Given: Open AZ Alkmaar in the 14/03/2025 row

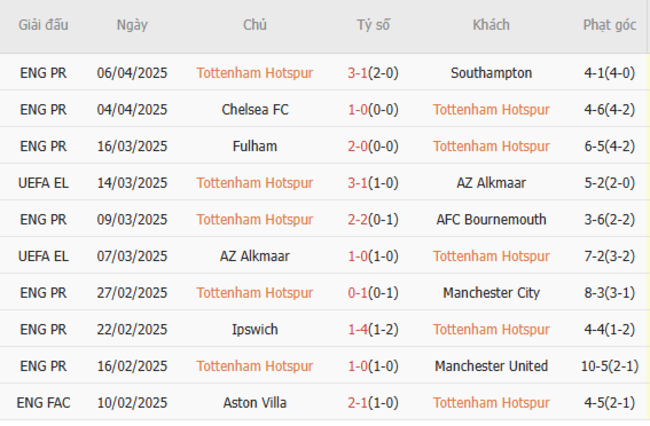Looking at the screenshot, I should coord(491,183).
